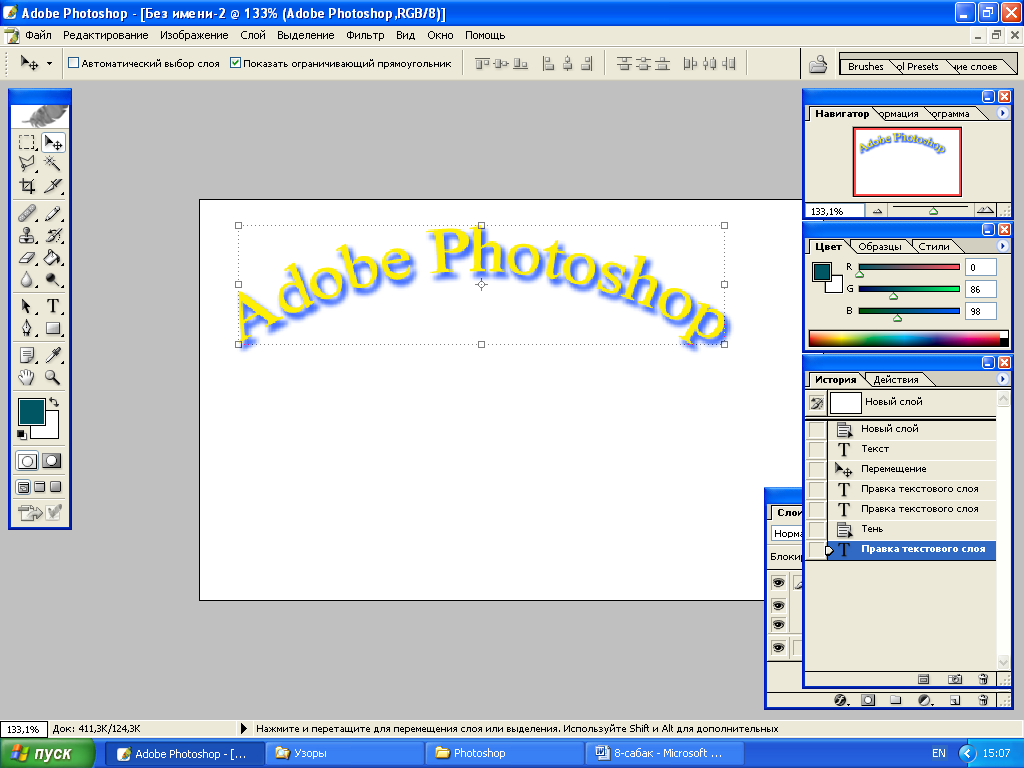Set history brush source beside 'Тень' state

(816, 529)
